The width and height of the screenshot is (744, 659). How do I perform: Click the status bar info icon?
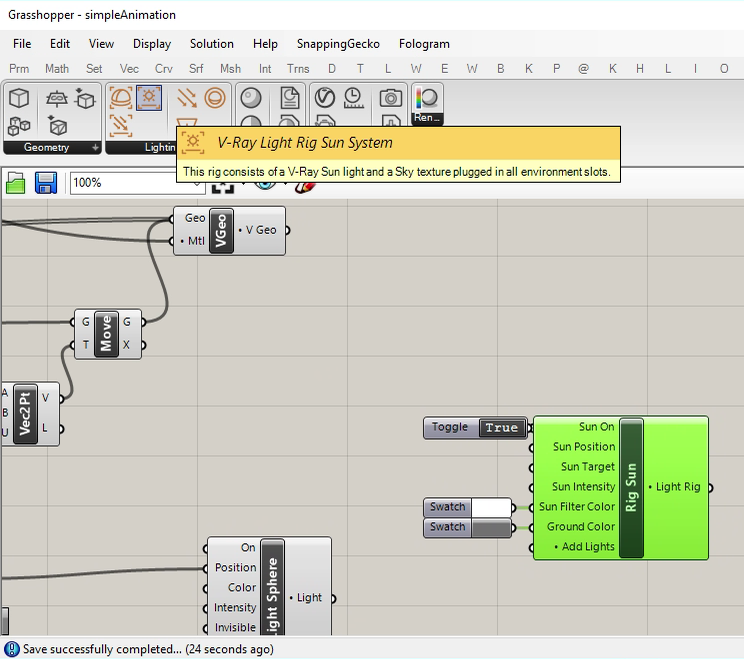point(11,649)
